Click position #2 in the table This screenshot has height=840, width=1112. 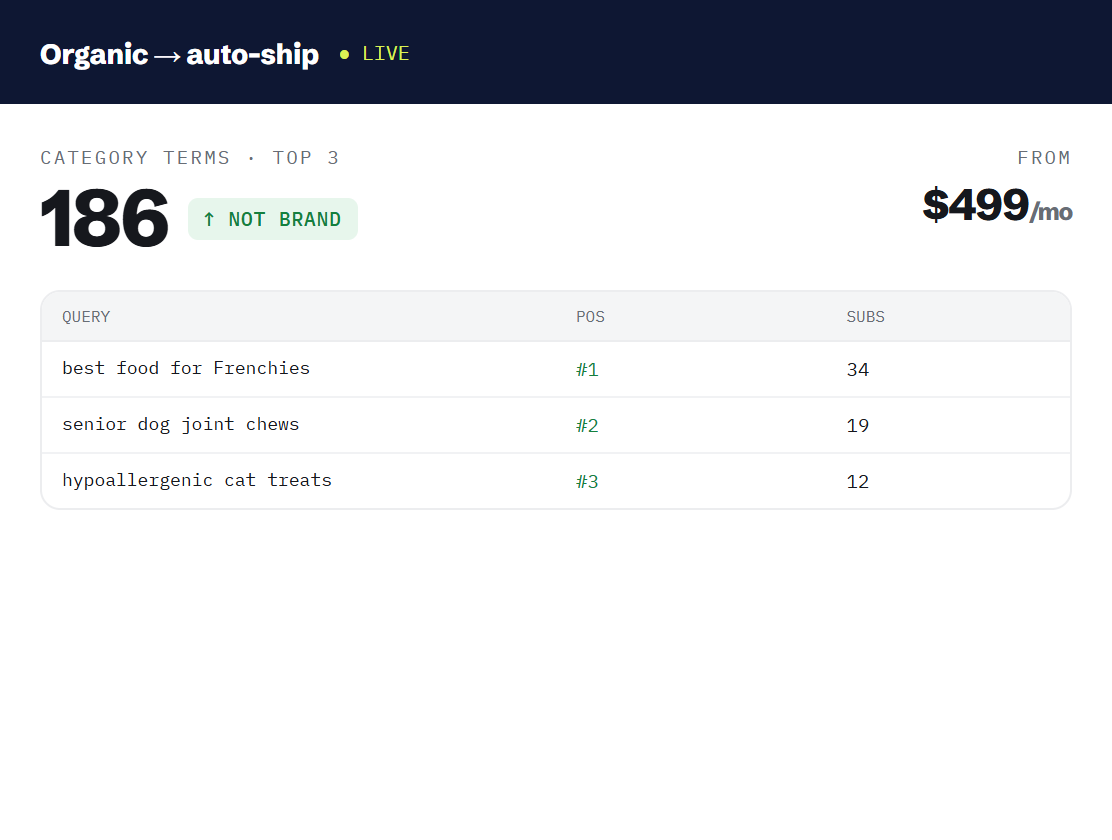coord(587,426)
